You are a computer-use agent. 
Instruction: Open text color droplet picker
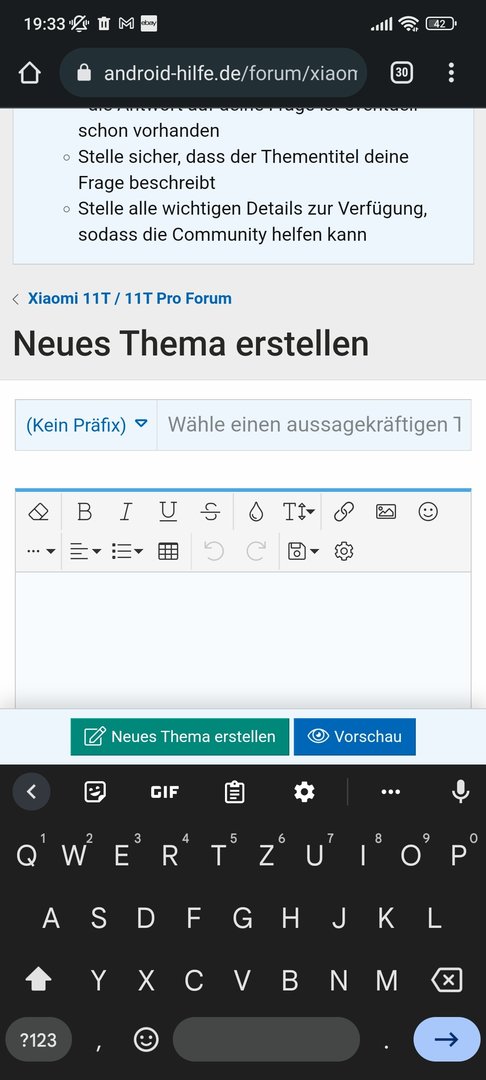pos(256,512)
